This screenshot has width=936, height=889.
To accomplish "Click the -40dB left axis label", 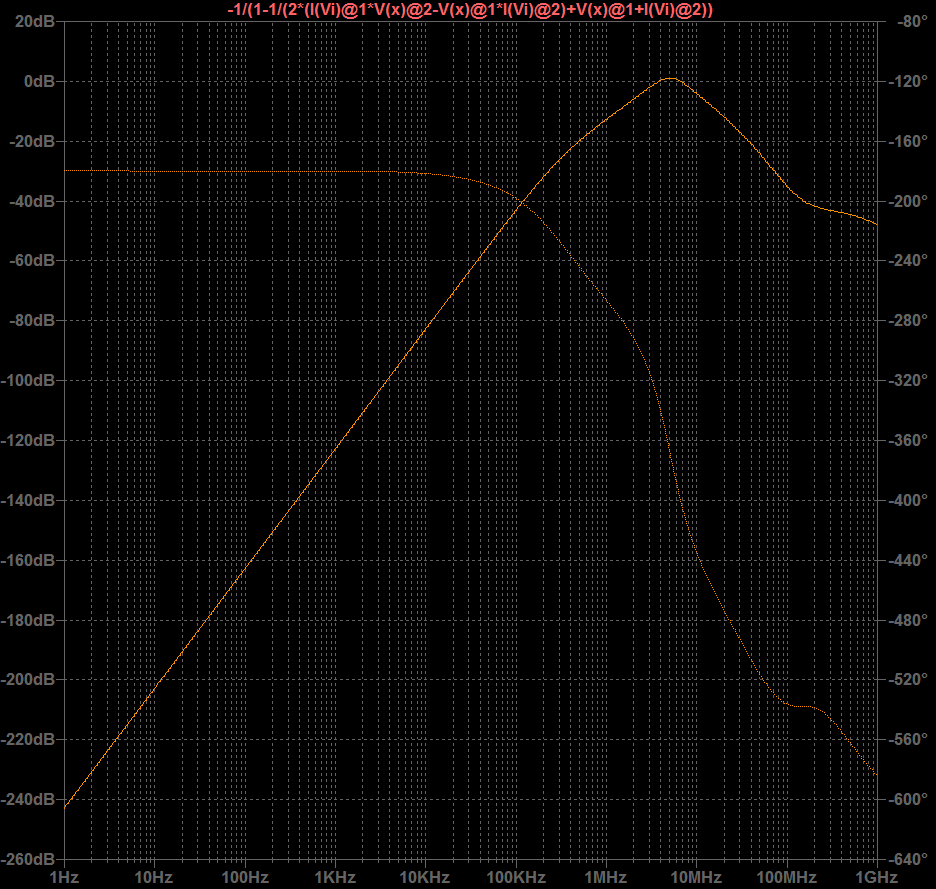I will 32,201.
